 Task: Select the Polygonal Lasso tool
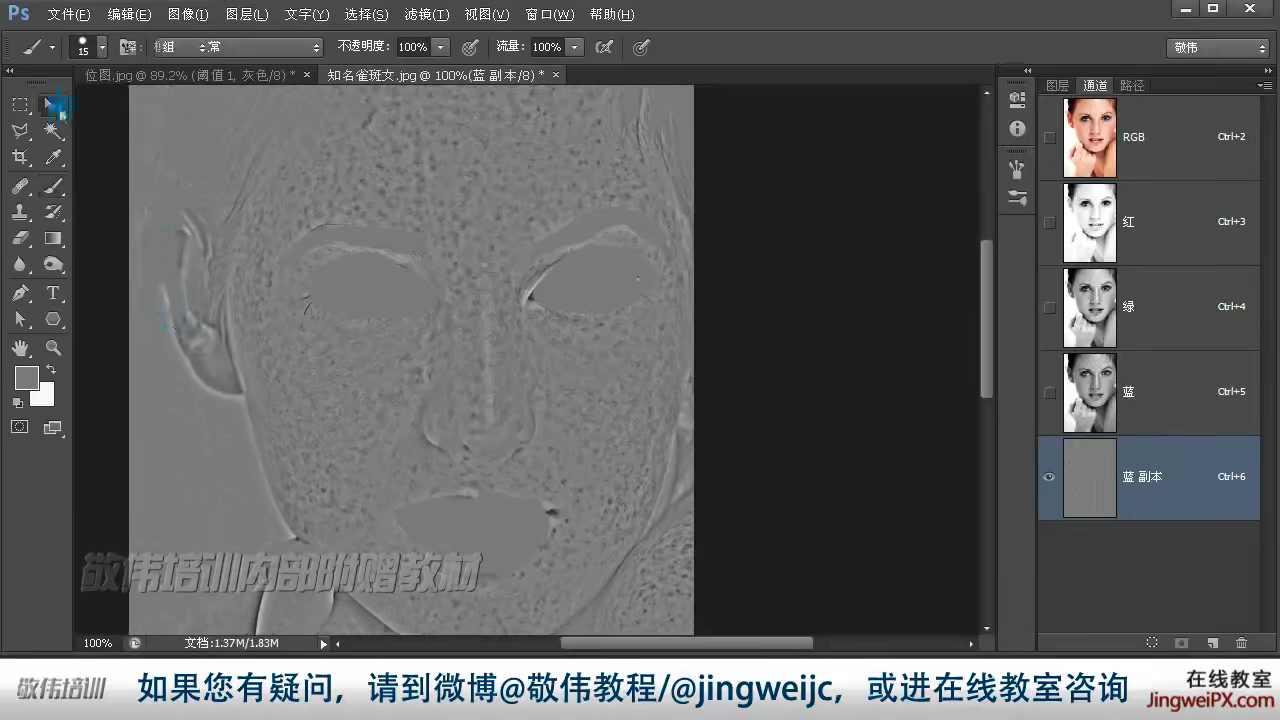click(x=20, y=131)
